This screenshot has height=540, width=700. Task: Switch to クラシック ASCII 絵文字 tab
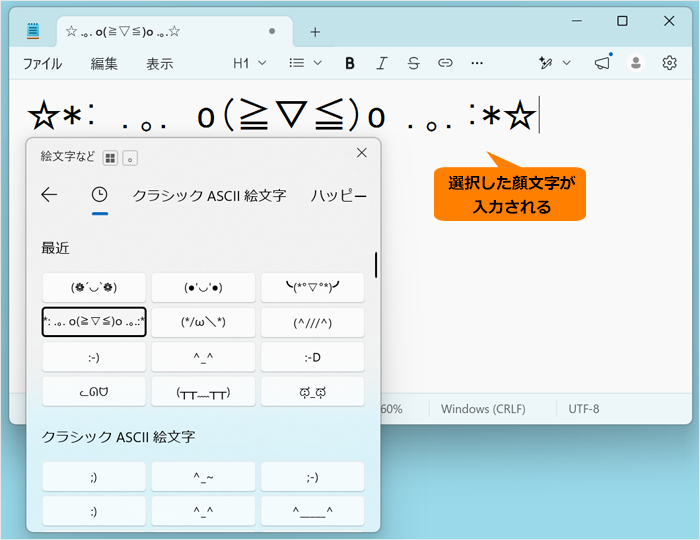click(x=209, y=195)
